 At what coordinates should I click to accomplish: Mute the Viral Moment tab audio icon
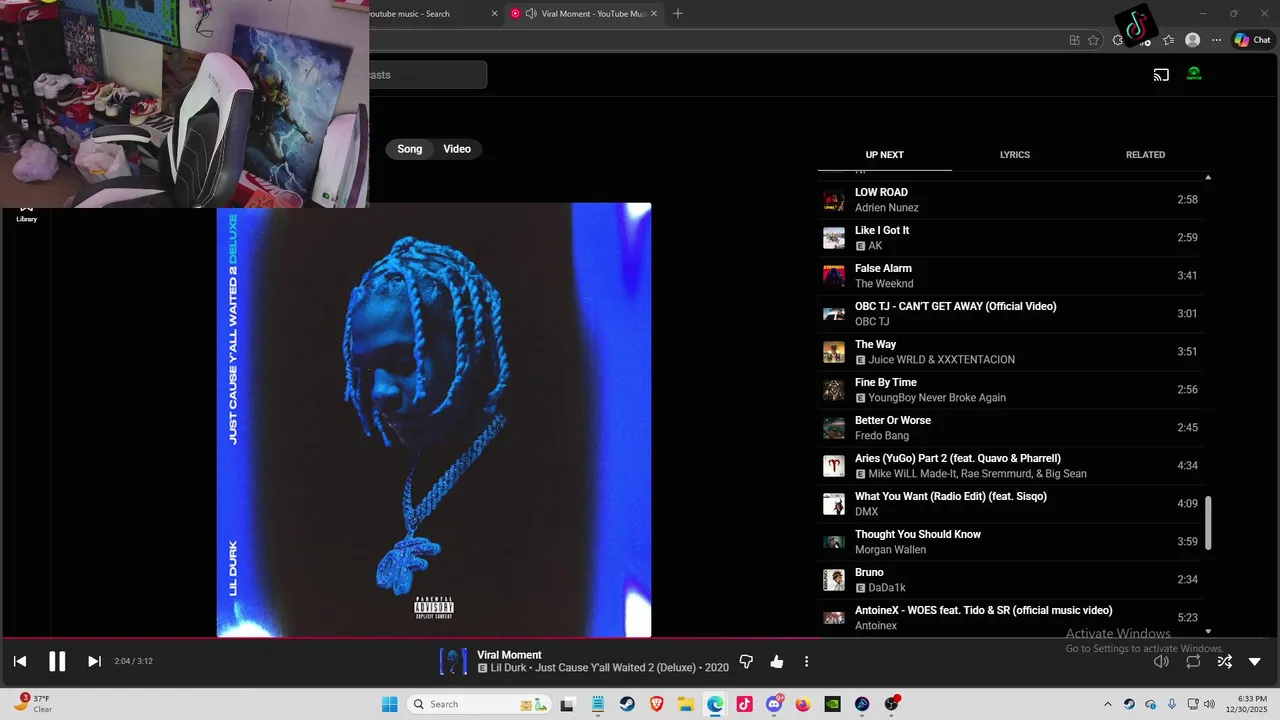pyautogui.click(x=531, y=14)
